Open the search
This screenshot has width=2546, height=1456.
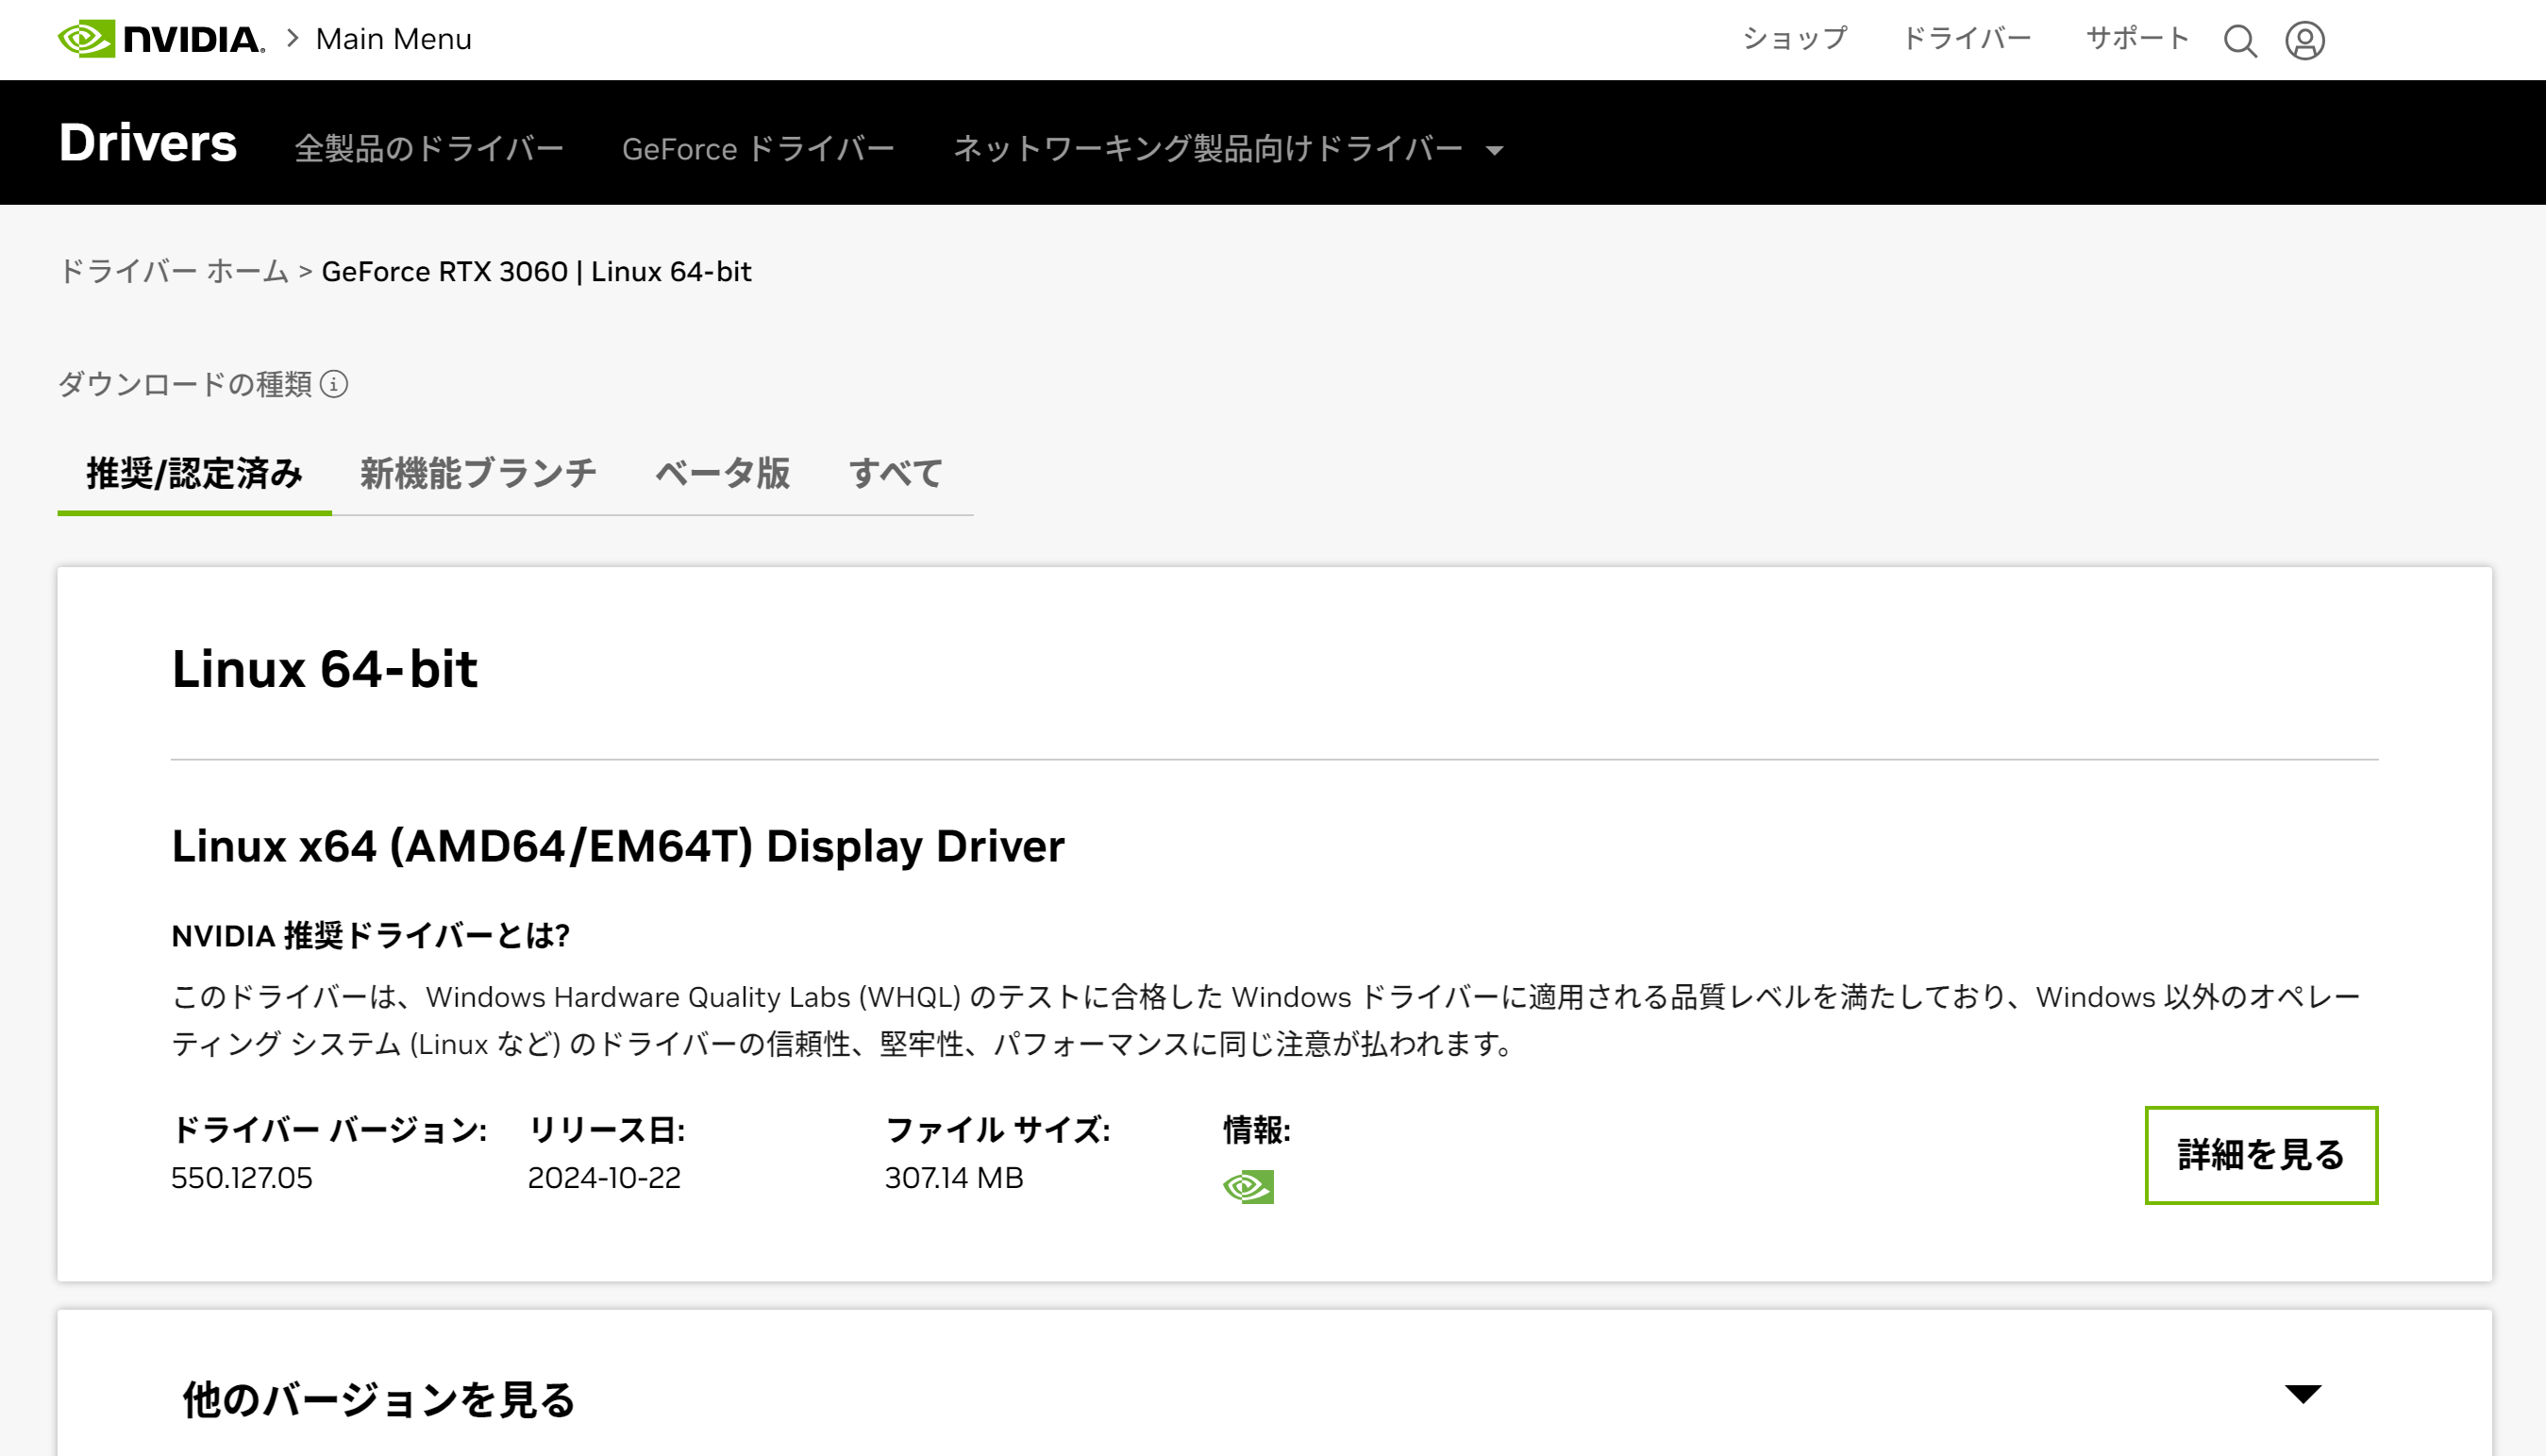tap(2240, 40)
